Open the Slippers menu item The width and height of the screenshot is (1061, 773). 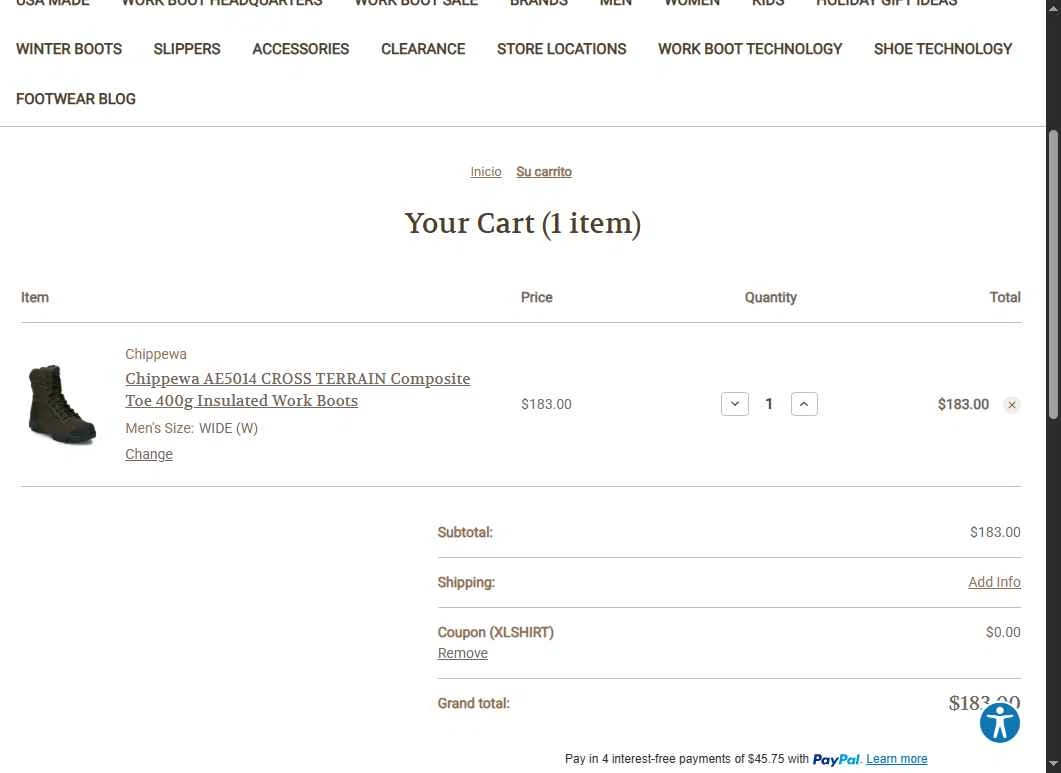[187, 49]
